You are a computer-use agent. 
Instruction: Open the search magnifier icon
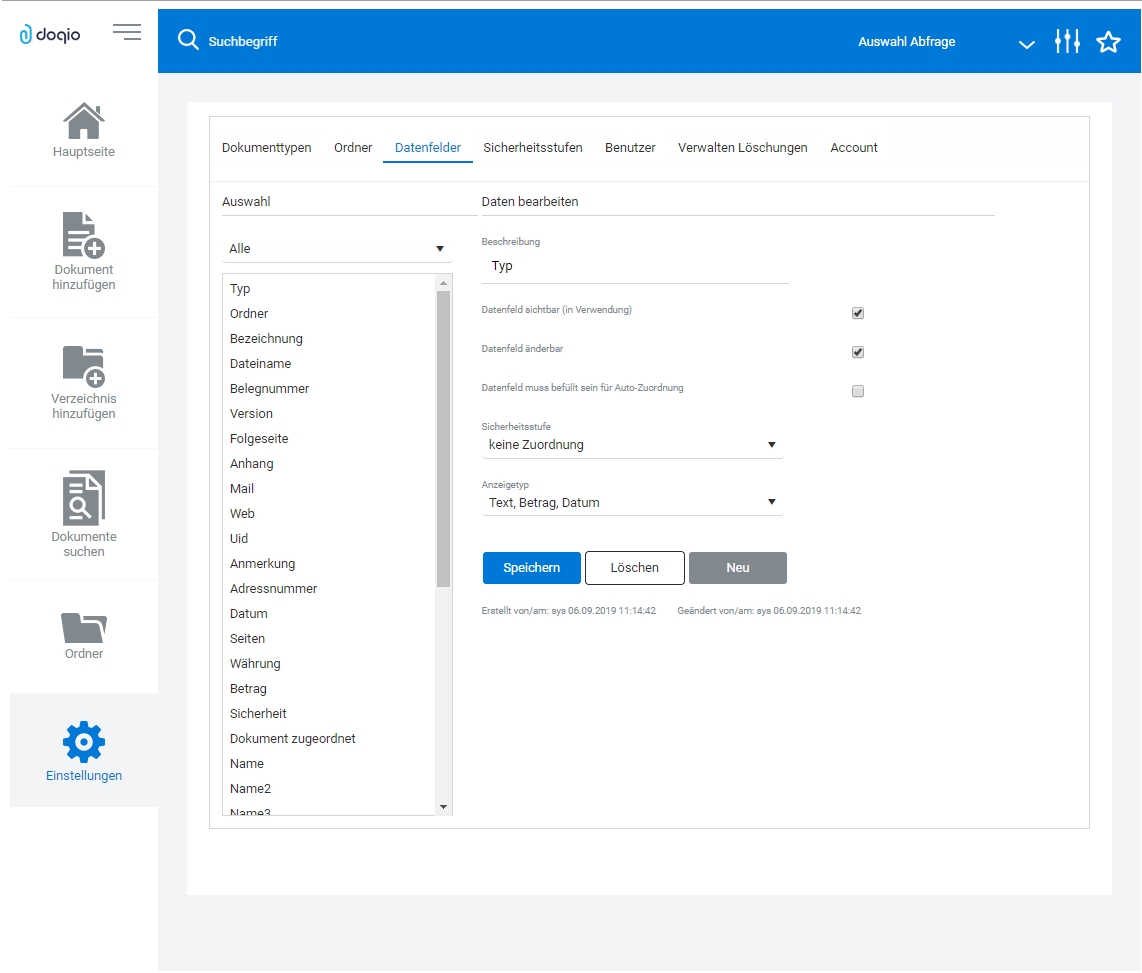[188, 41]
